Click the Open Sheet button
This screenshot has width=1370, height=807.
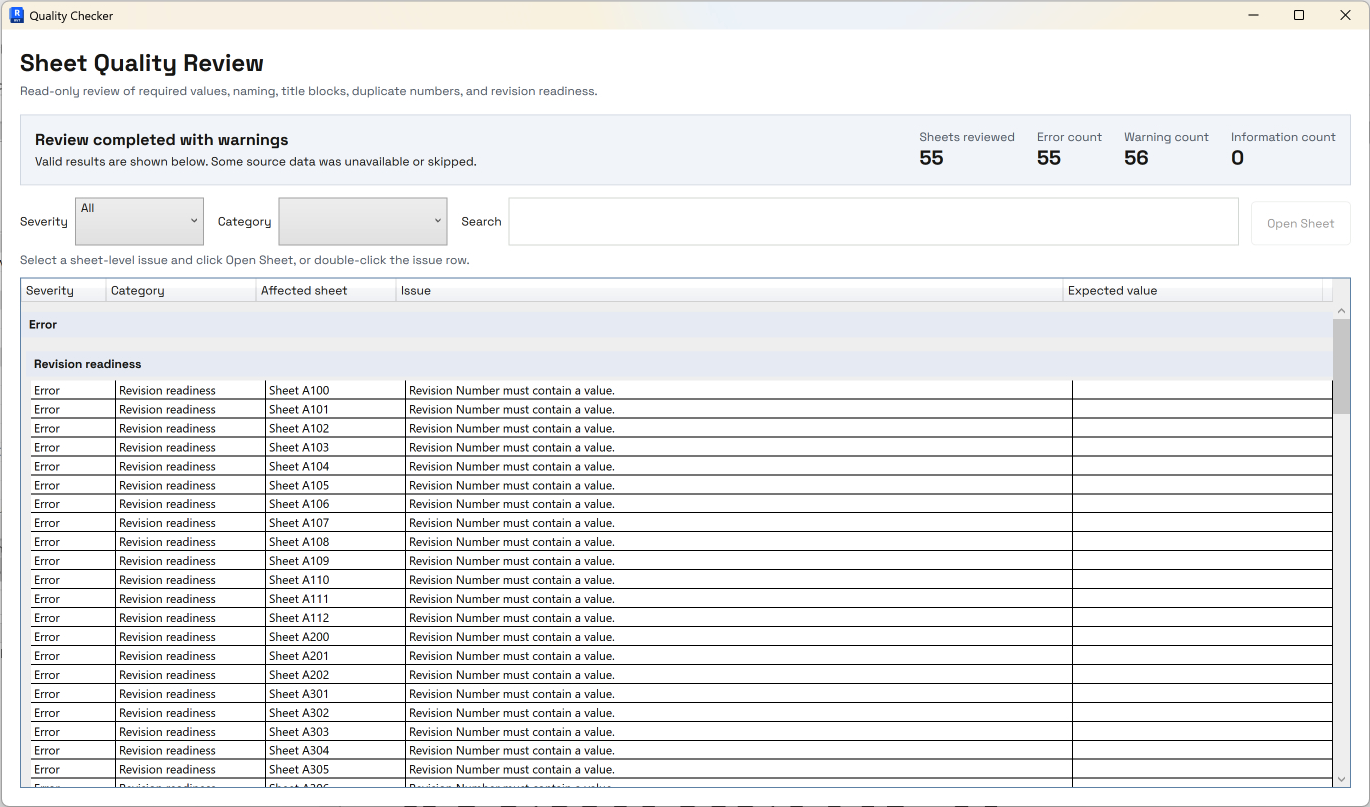[1300, 223]
